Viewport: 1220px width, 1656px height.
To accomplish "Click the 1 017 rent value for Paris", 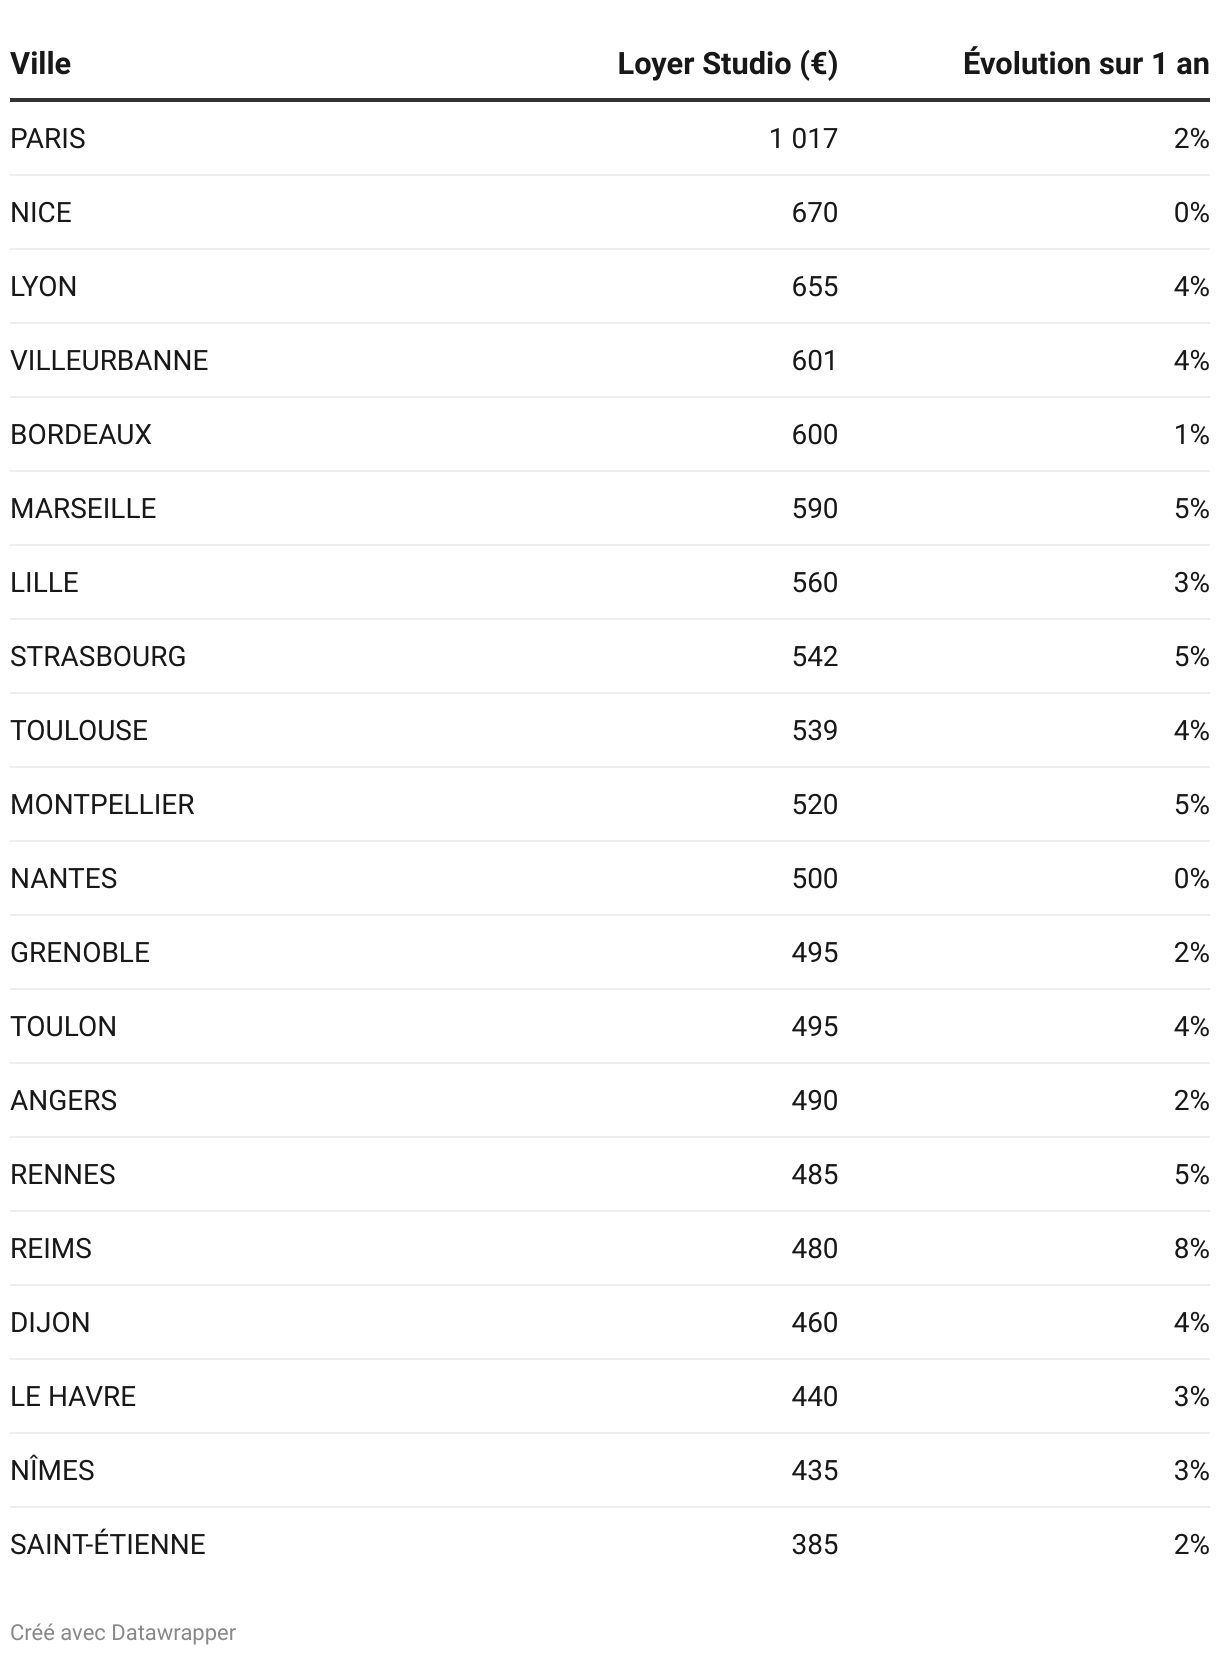I will coord(803,138).
